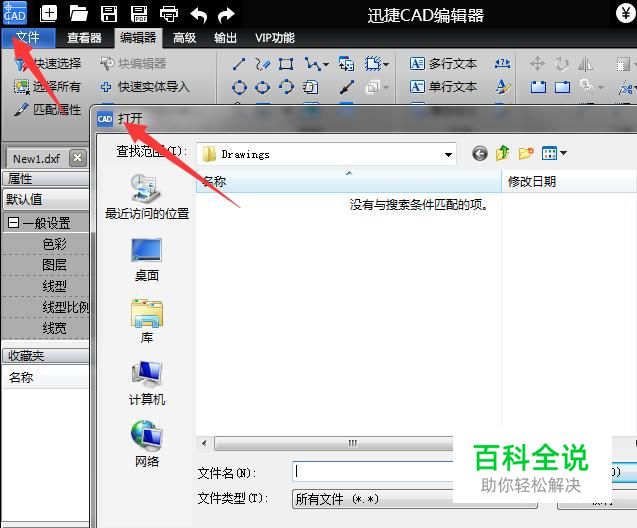Click the Save as PDF icon
637x528 pixels.
pos(139,14)
